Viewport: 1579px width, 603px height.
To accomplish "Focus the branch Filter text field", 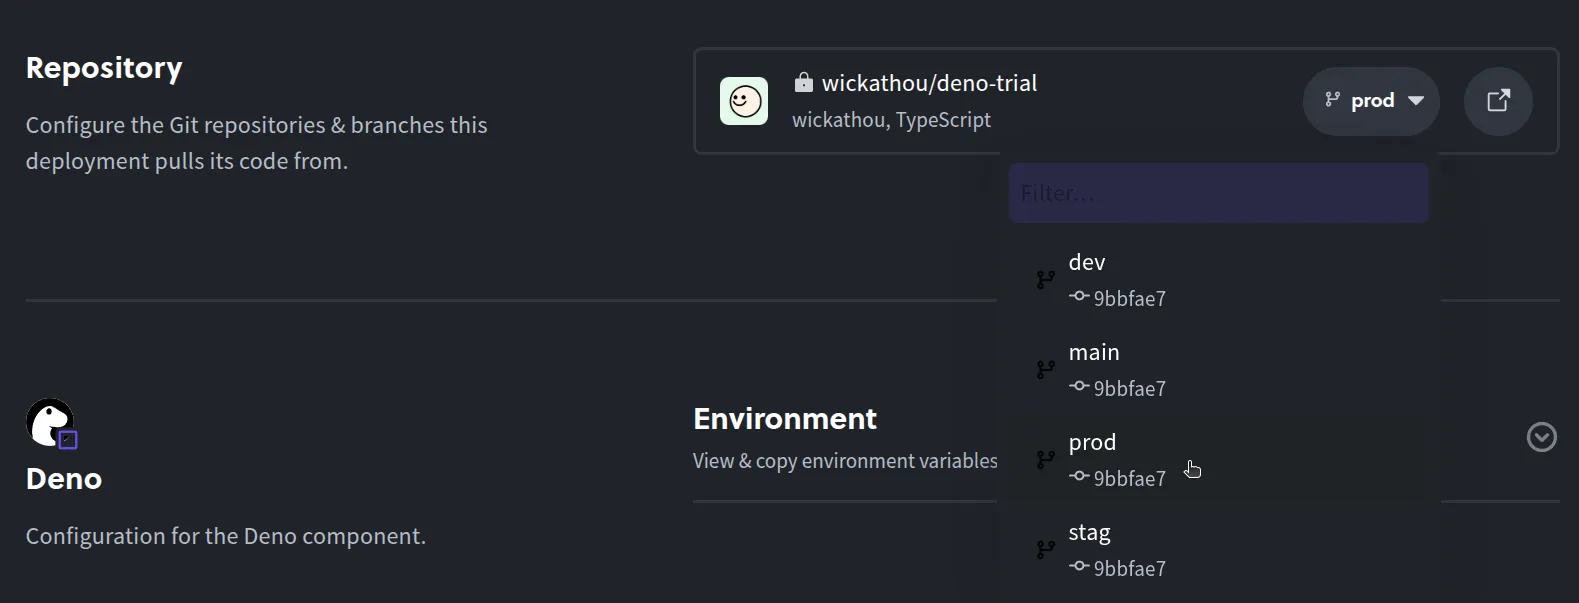I will (1218, 193).
